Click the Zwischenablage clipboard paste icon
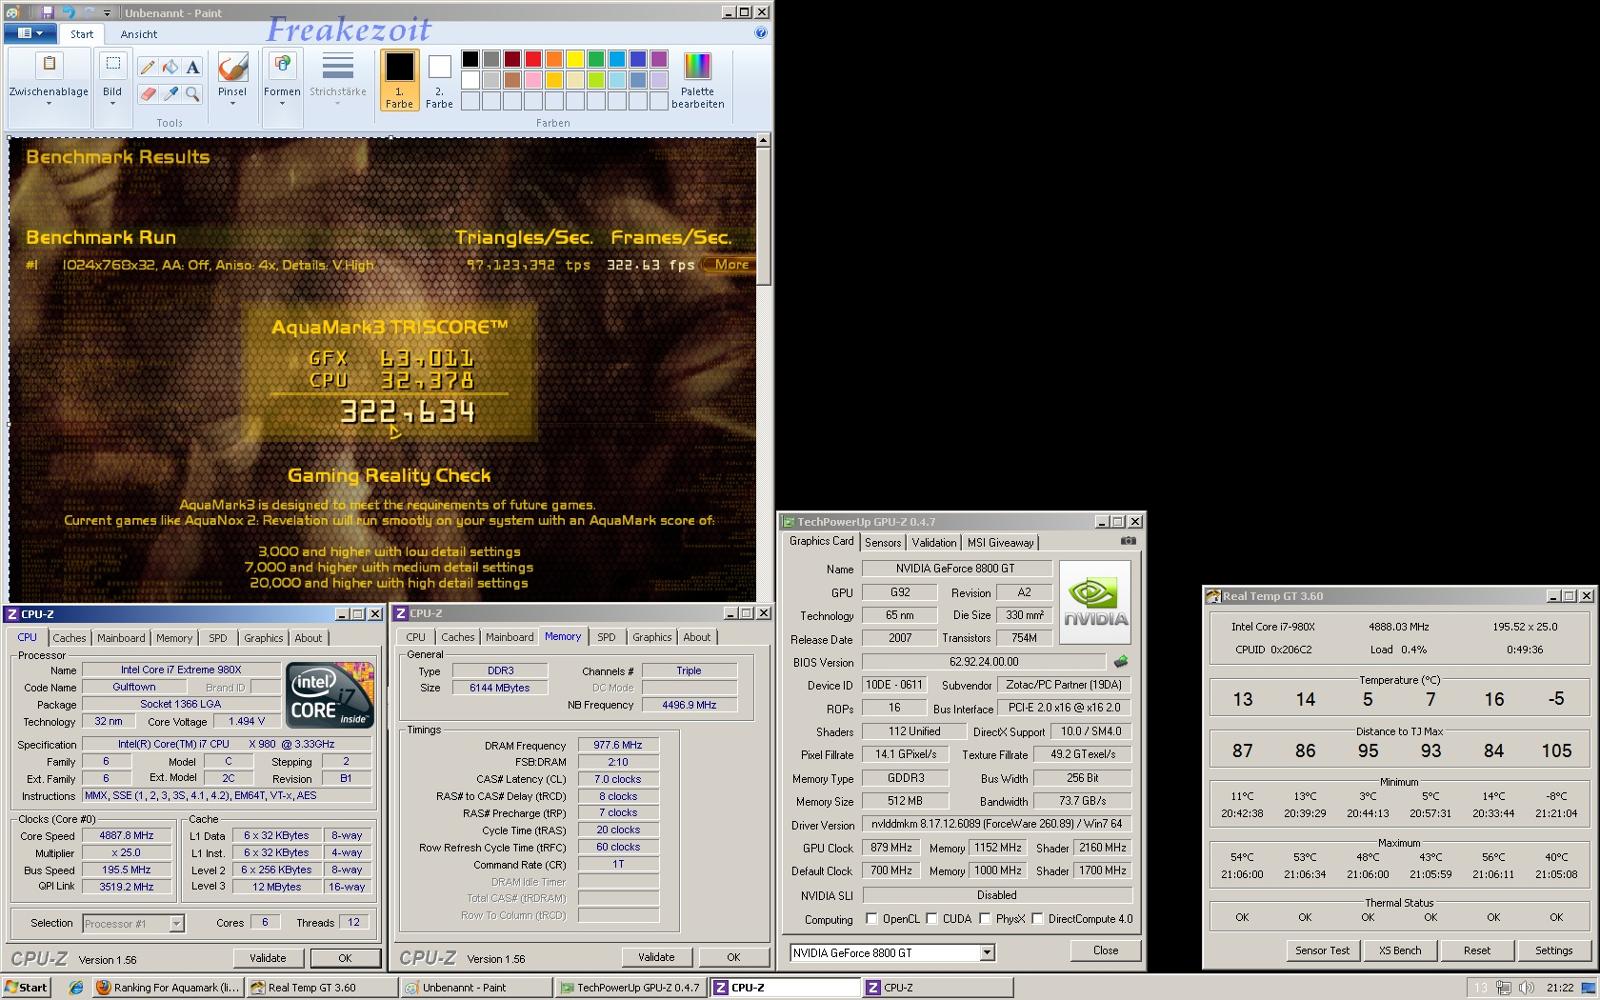The width and height of the screenshot is (1600, 1000). [49, 66]
